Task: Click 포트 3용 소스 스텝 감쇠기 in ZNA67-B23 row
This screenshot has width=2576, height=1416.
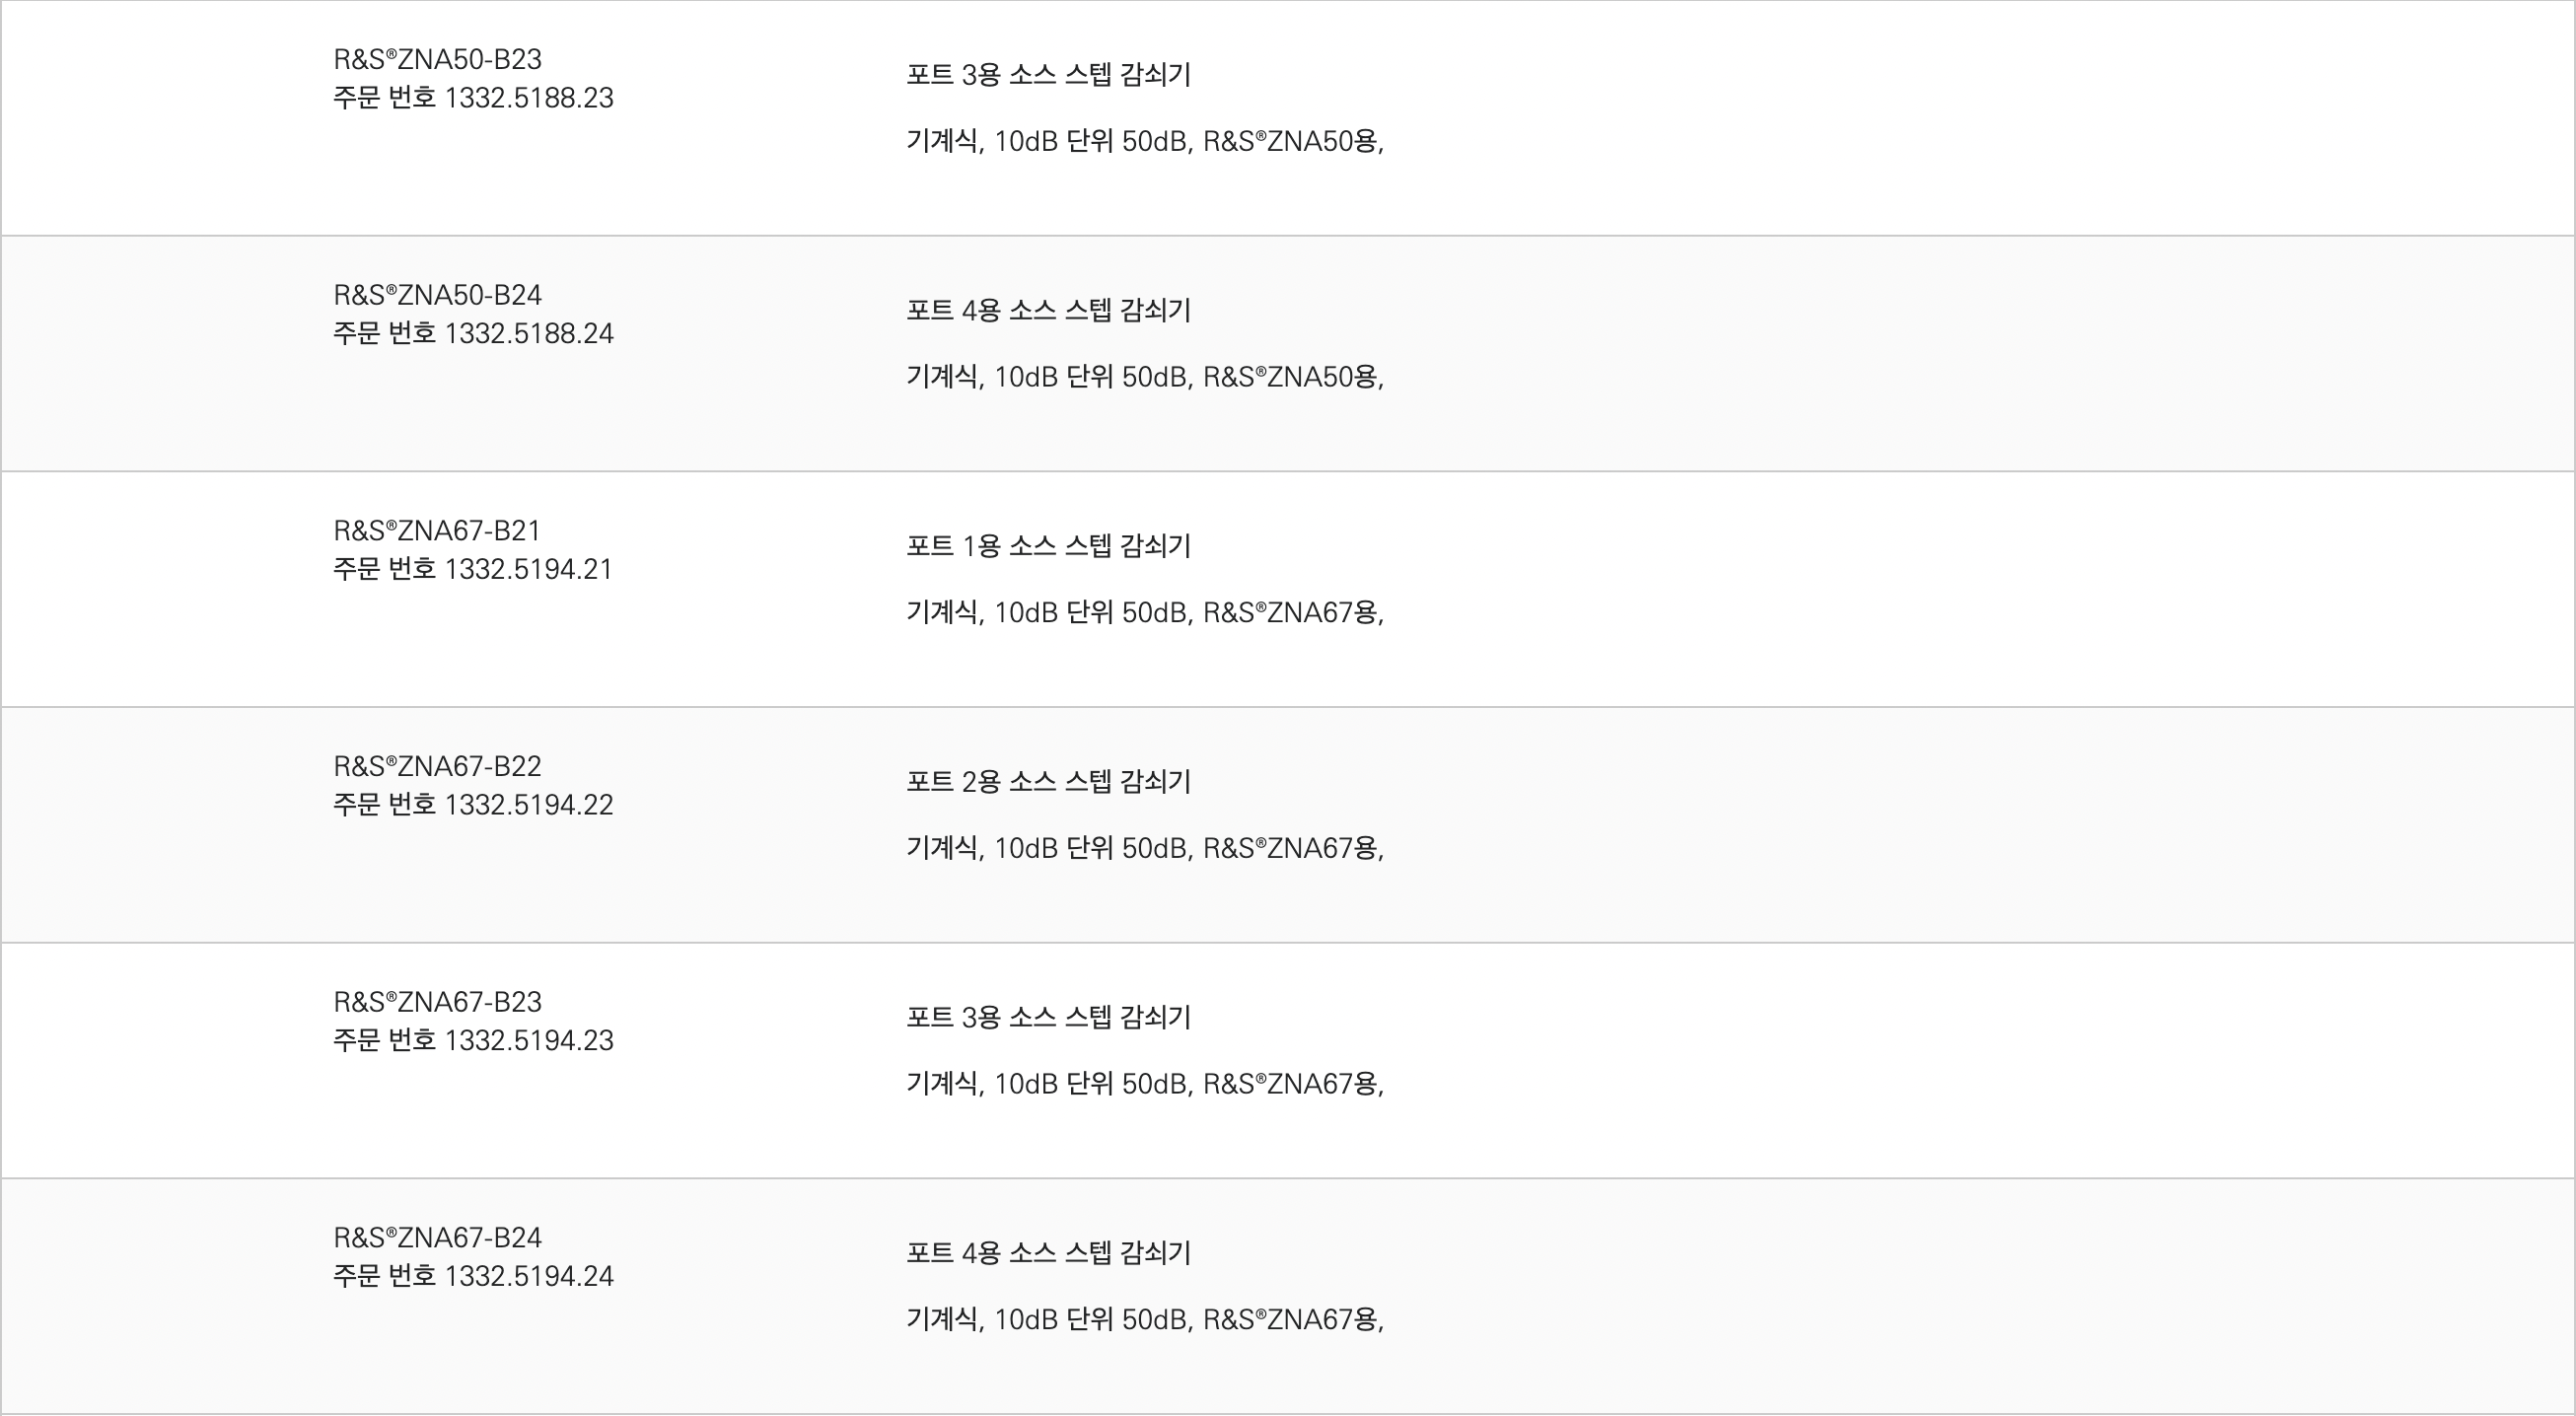Action: point(1048,1018)
